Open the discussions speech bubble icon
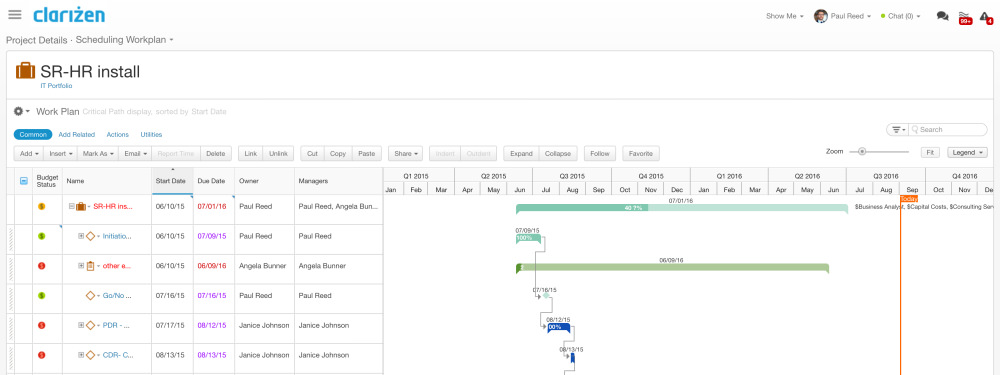Image resolution: width=1000 pixels, height=375 pixels. pos(942,17)
